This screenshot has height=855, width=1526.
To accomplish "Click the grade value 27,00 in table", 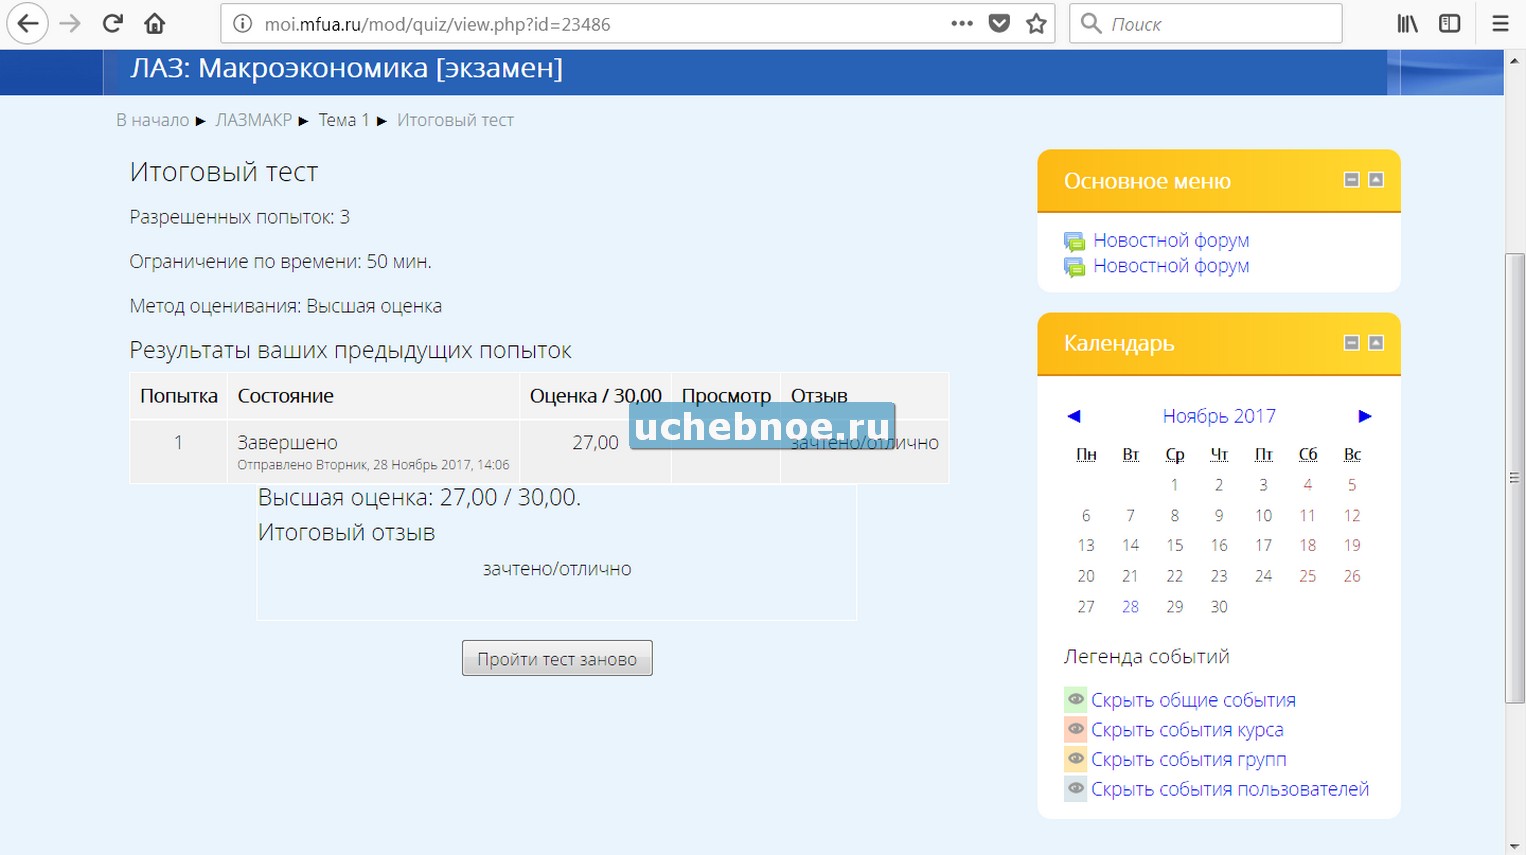I will click(595, 442).
